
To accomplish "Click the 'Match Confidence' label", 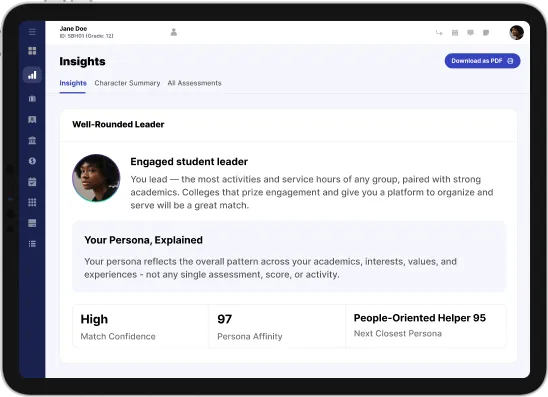I will point(118,337).
